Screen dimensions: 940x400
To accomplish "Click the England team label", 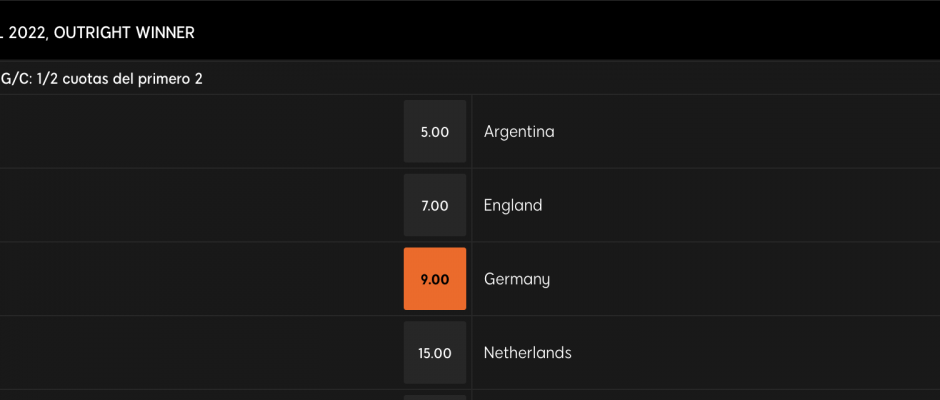I will tap(513, 206).
